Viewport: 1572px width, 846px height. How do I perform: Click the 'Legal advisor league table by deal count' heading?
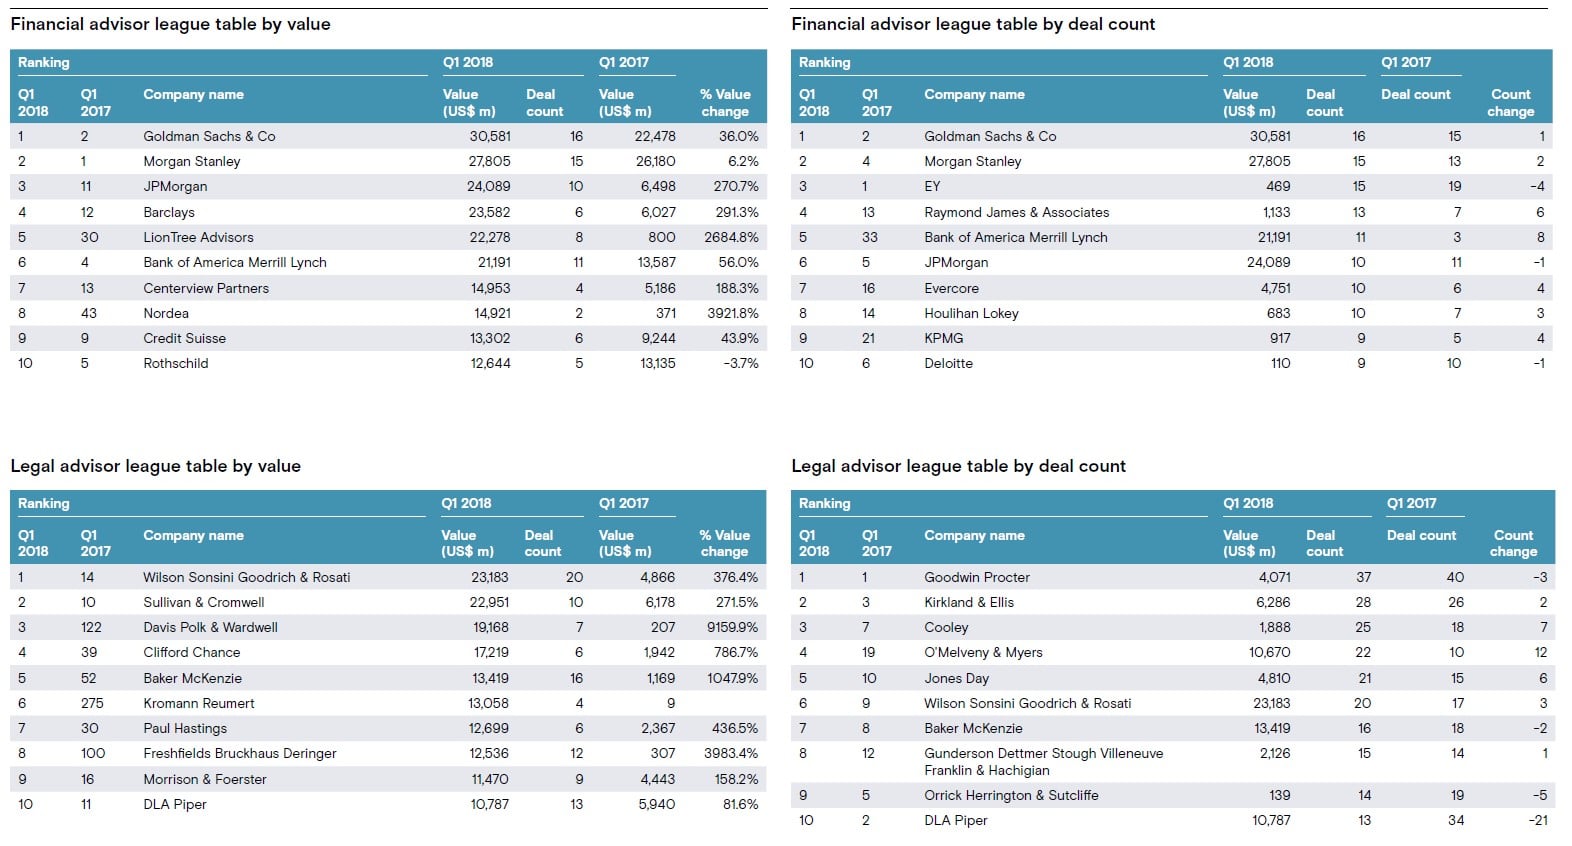(x=958, y=466)
